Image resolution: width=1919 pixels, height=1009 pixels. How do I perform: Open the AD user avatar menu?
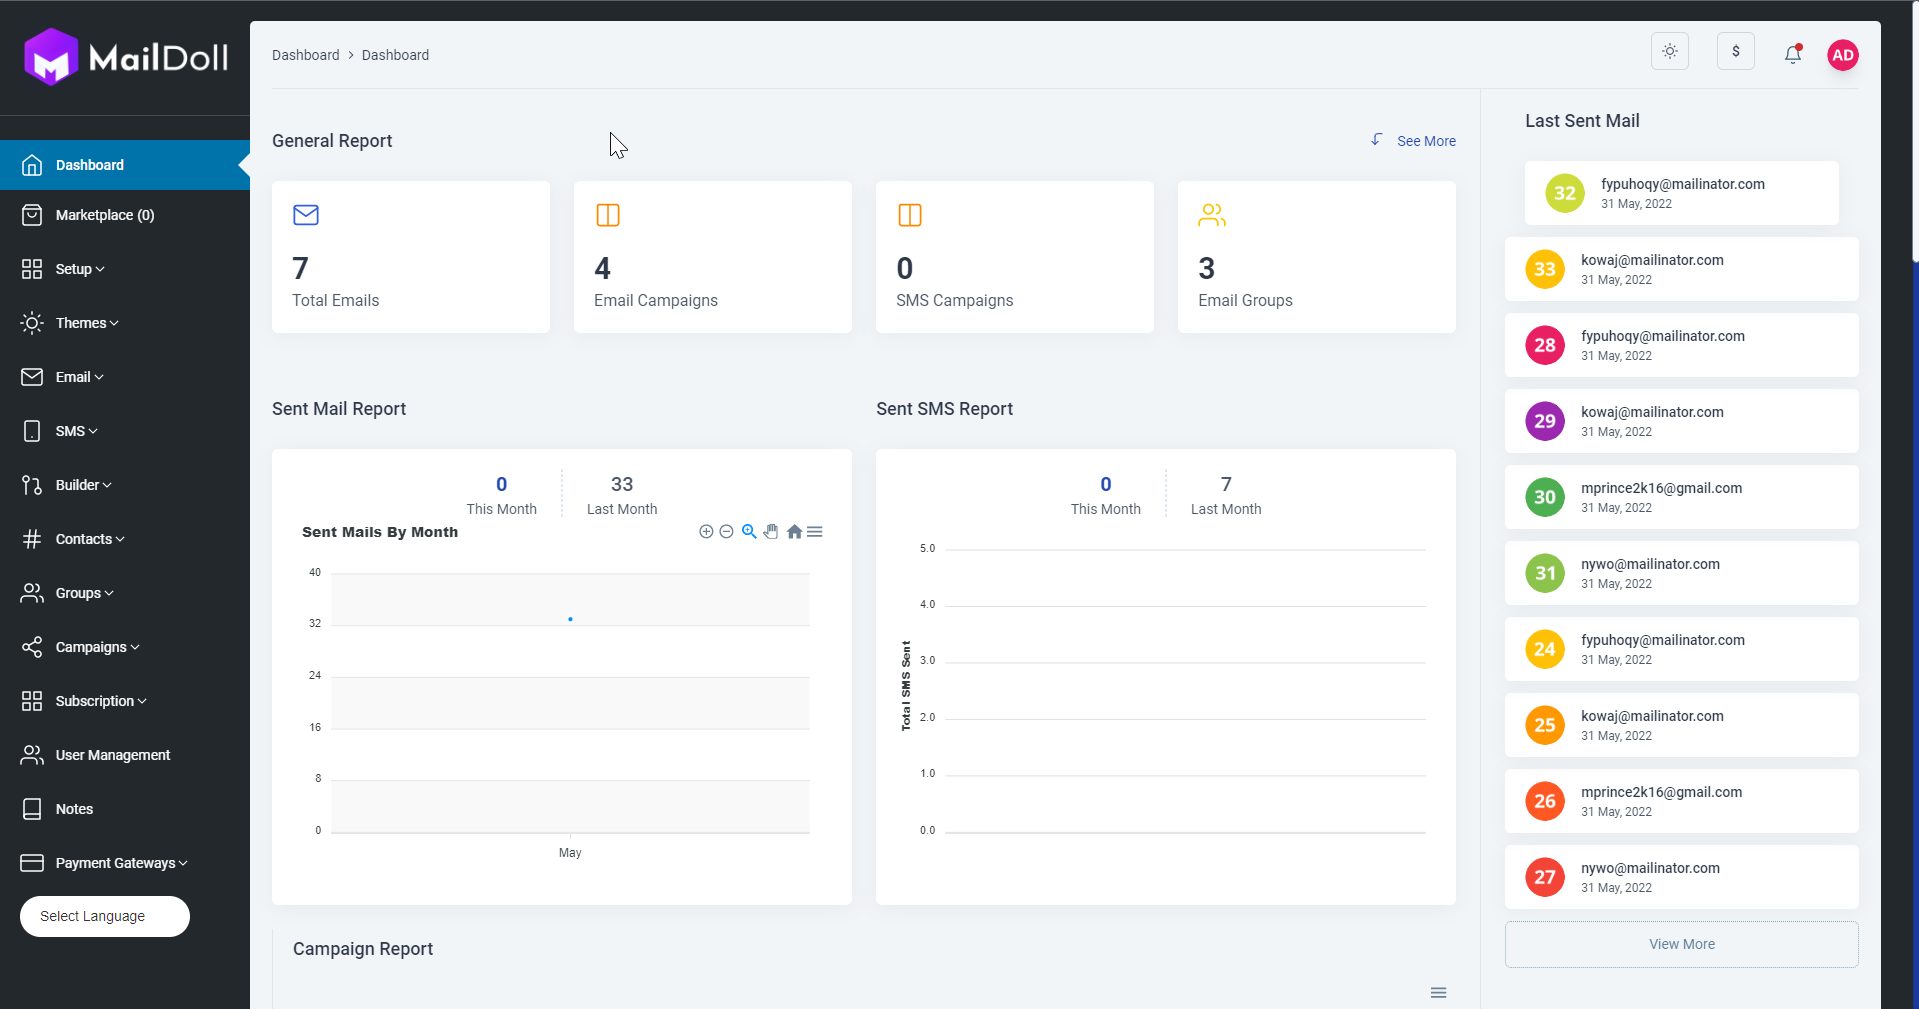point(1842,55)
